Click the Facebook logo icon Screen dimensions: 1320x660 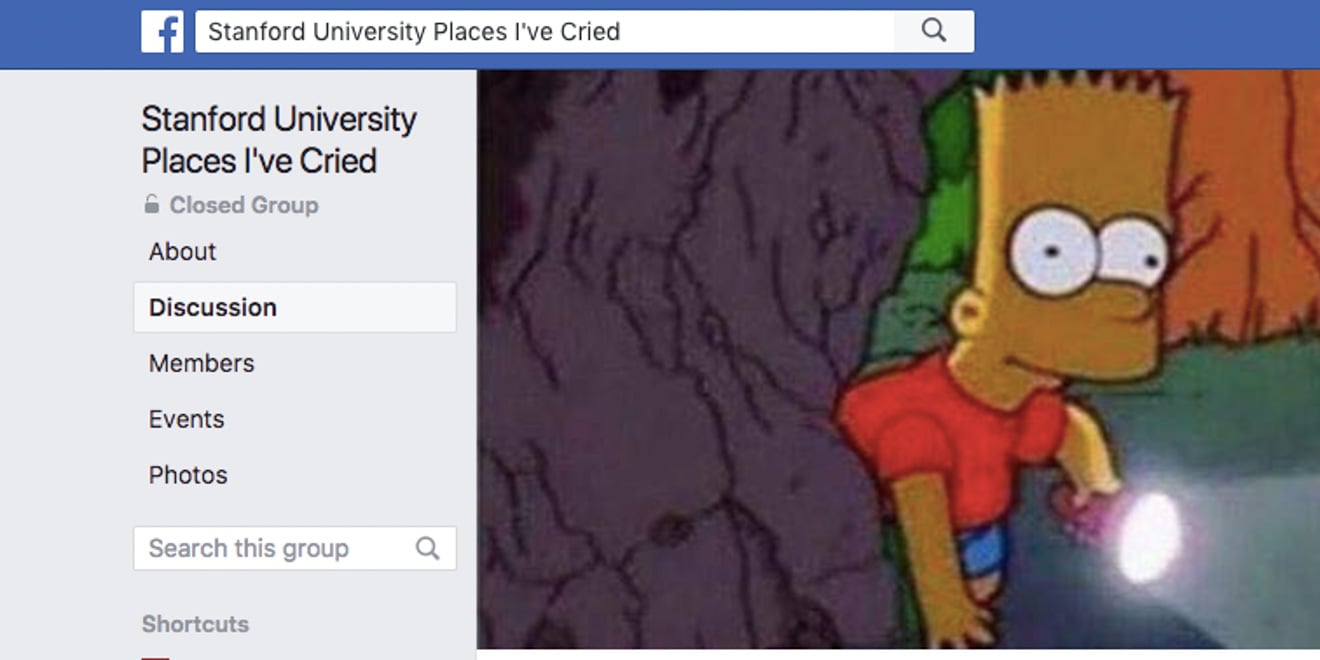(162, 32)
